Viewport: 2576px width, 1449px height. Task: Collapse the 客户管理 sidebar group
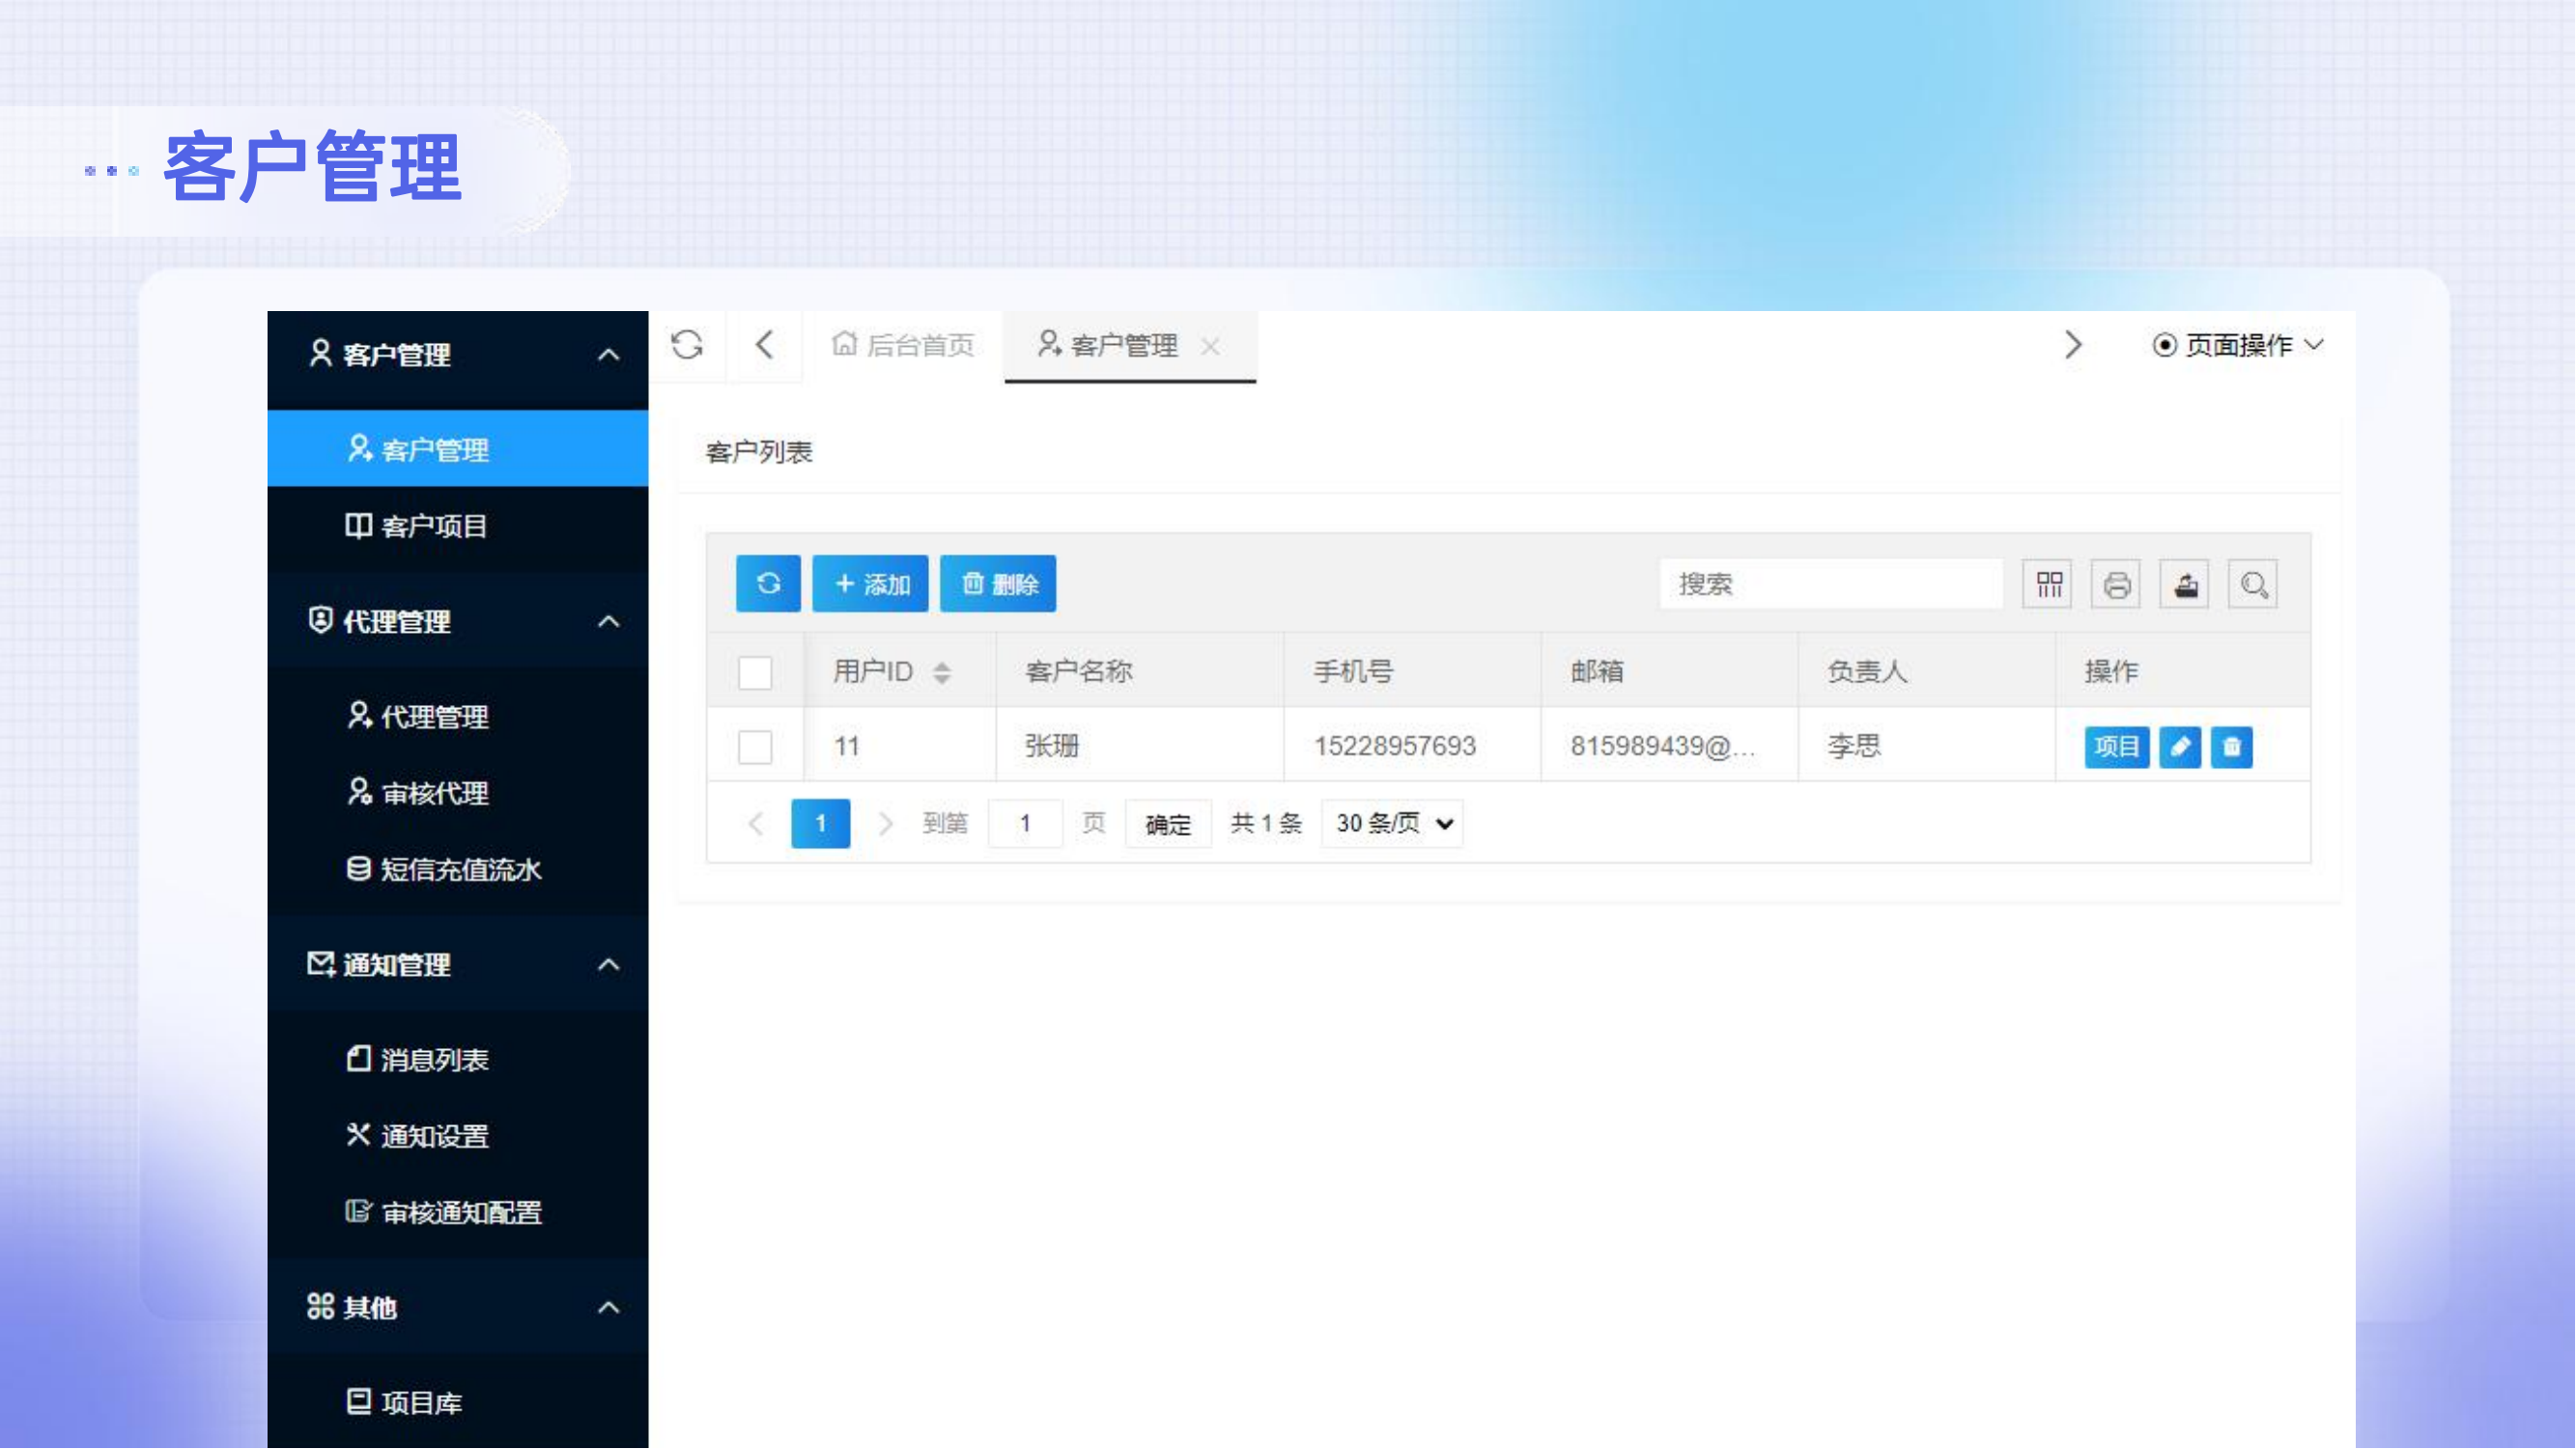pos(608,355)
